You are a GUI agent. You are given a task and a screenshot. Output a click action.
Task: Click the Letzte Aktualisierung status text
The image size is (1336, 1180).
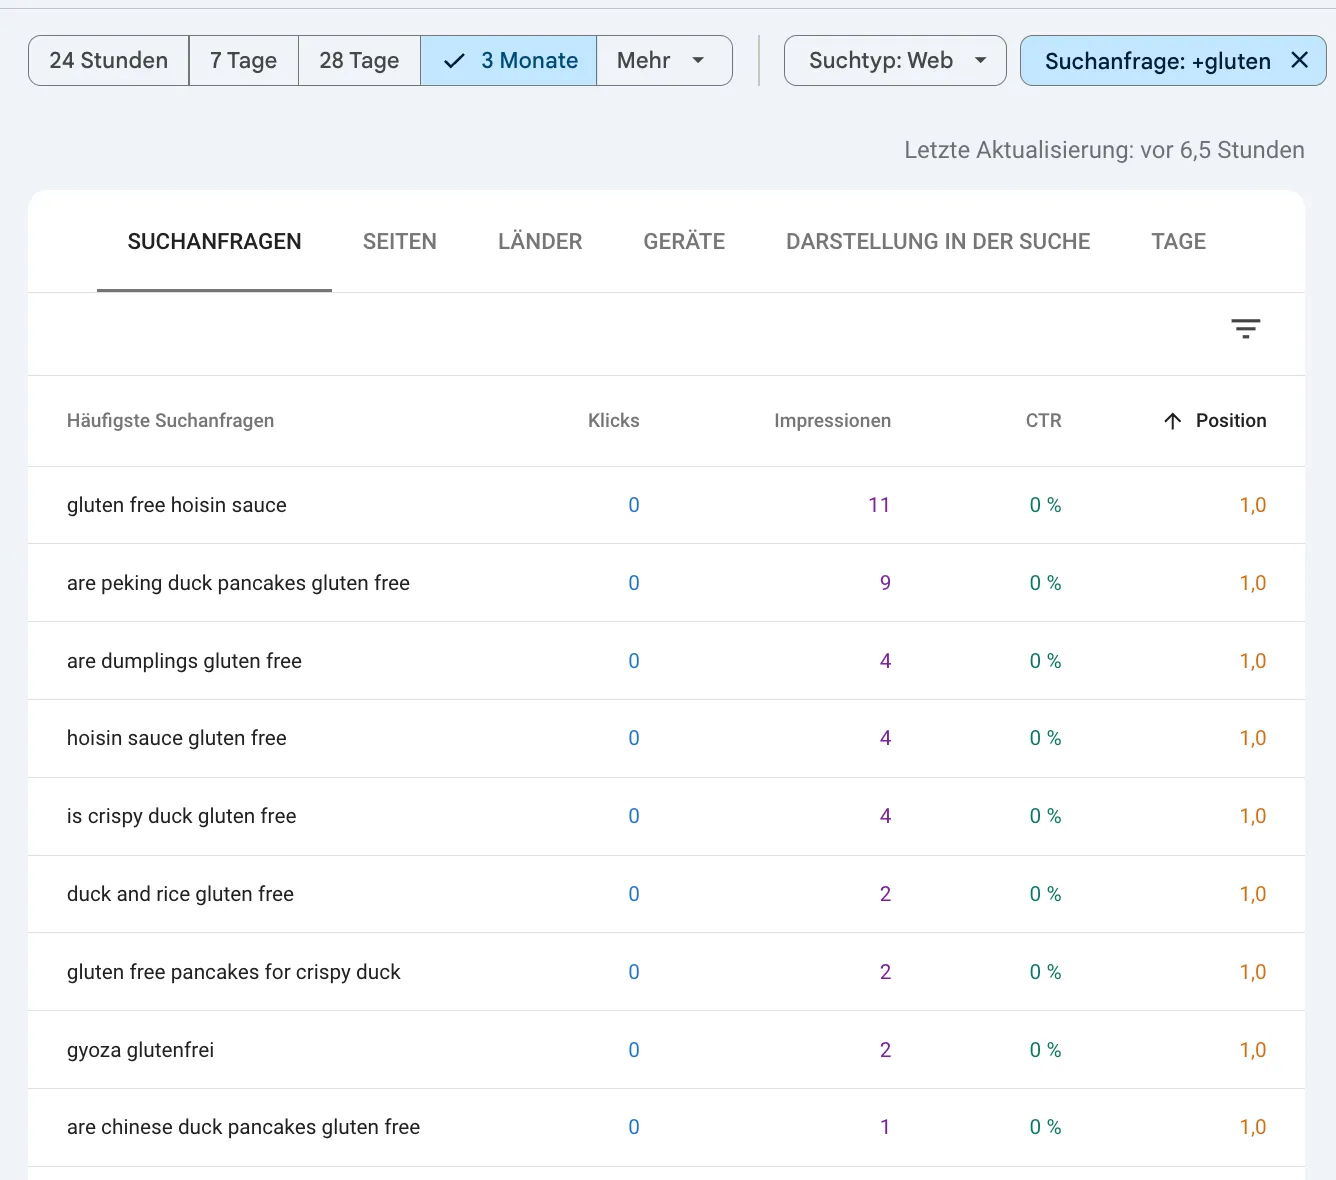[x=1104, y=150]
